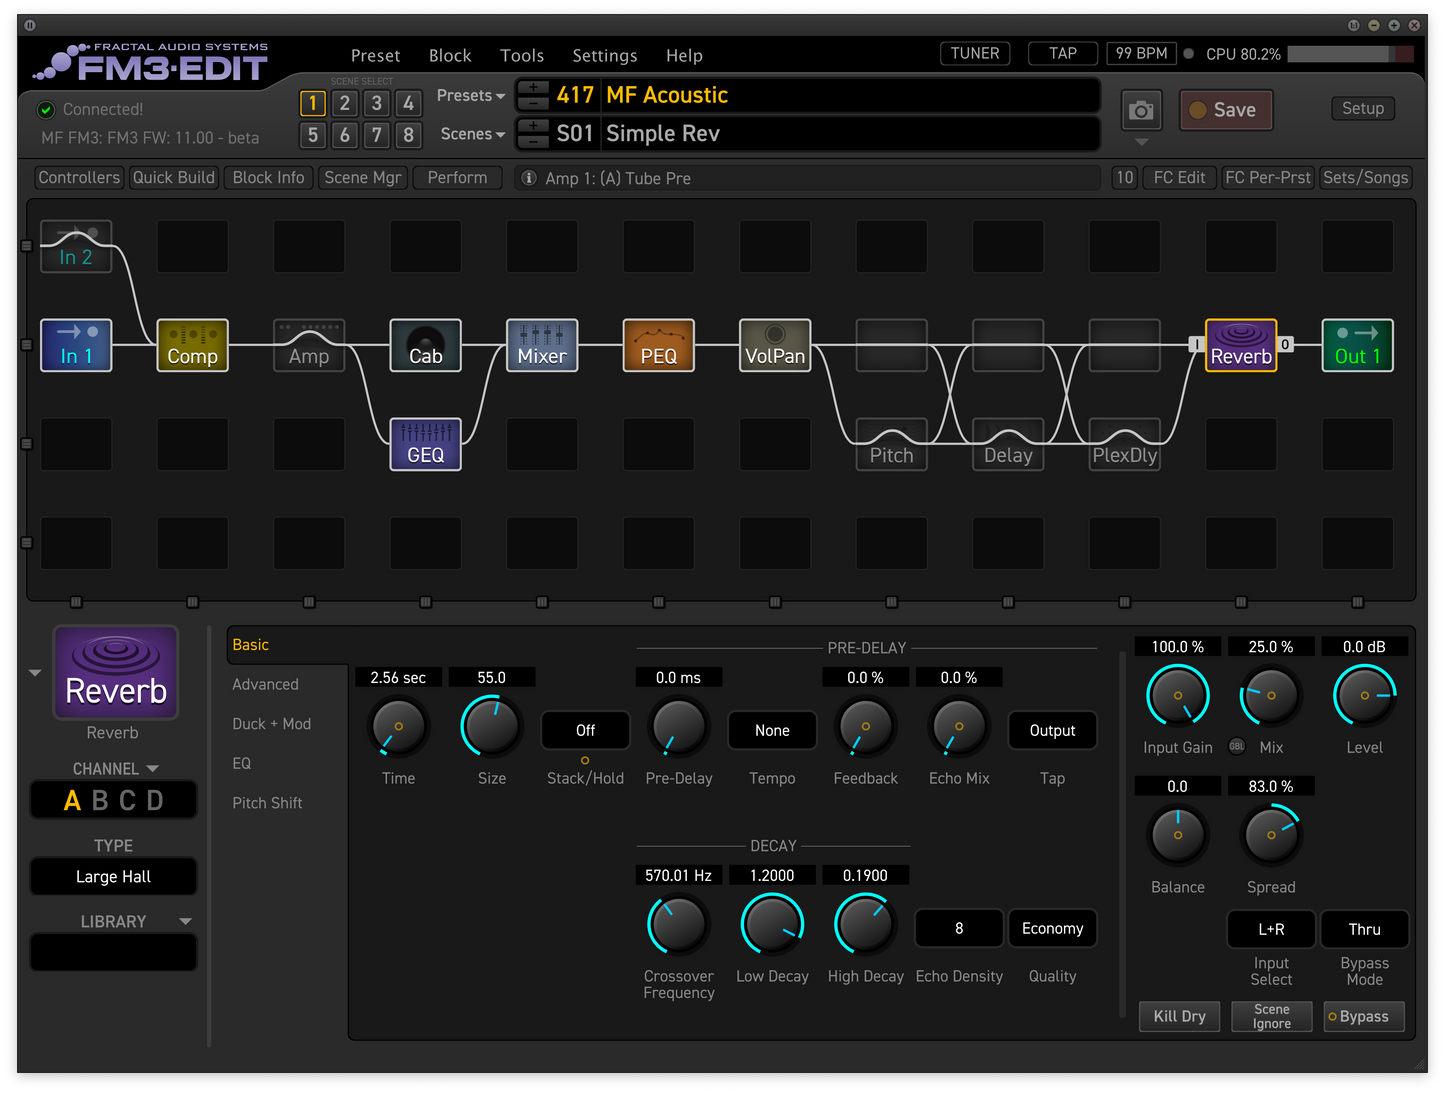Click the Out 1 output block
The width and height of the screenshot is (1445, 1093).
coord(1357,345)
